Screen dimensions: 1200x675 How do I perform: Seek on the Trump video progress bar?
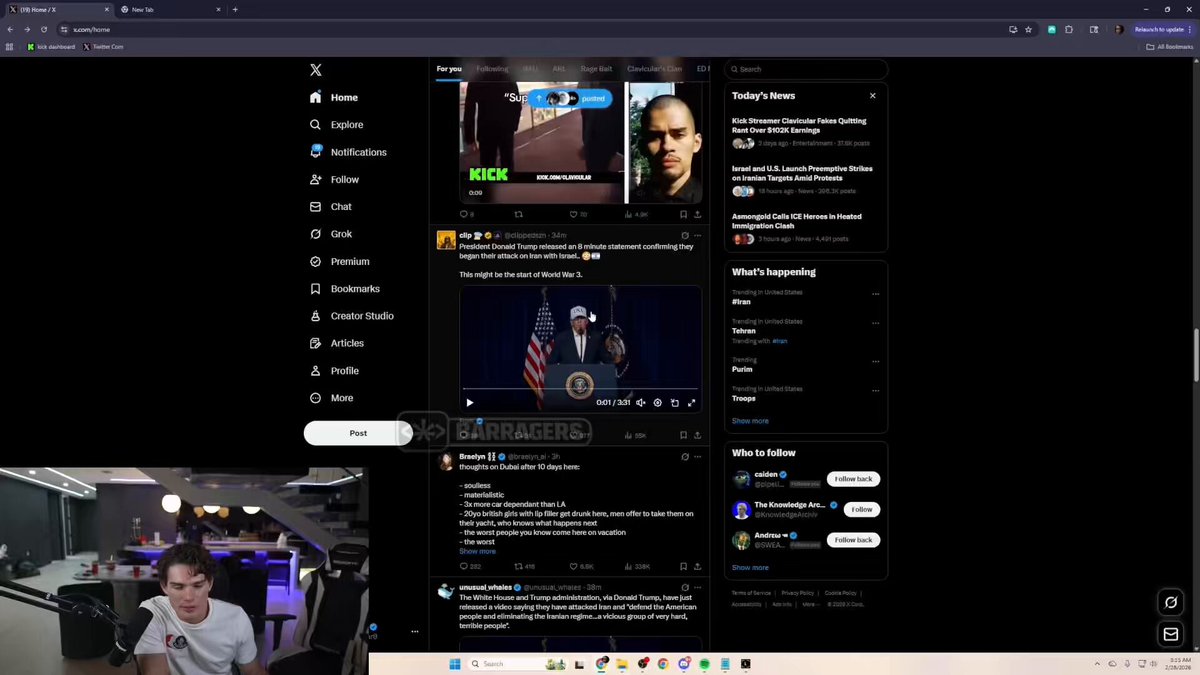pyautogui.click(x=580, y=389)
